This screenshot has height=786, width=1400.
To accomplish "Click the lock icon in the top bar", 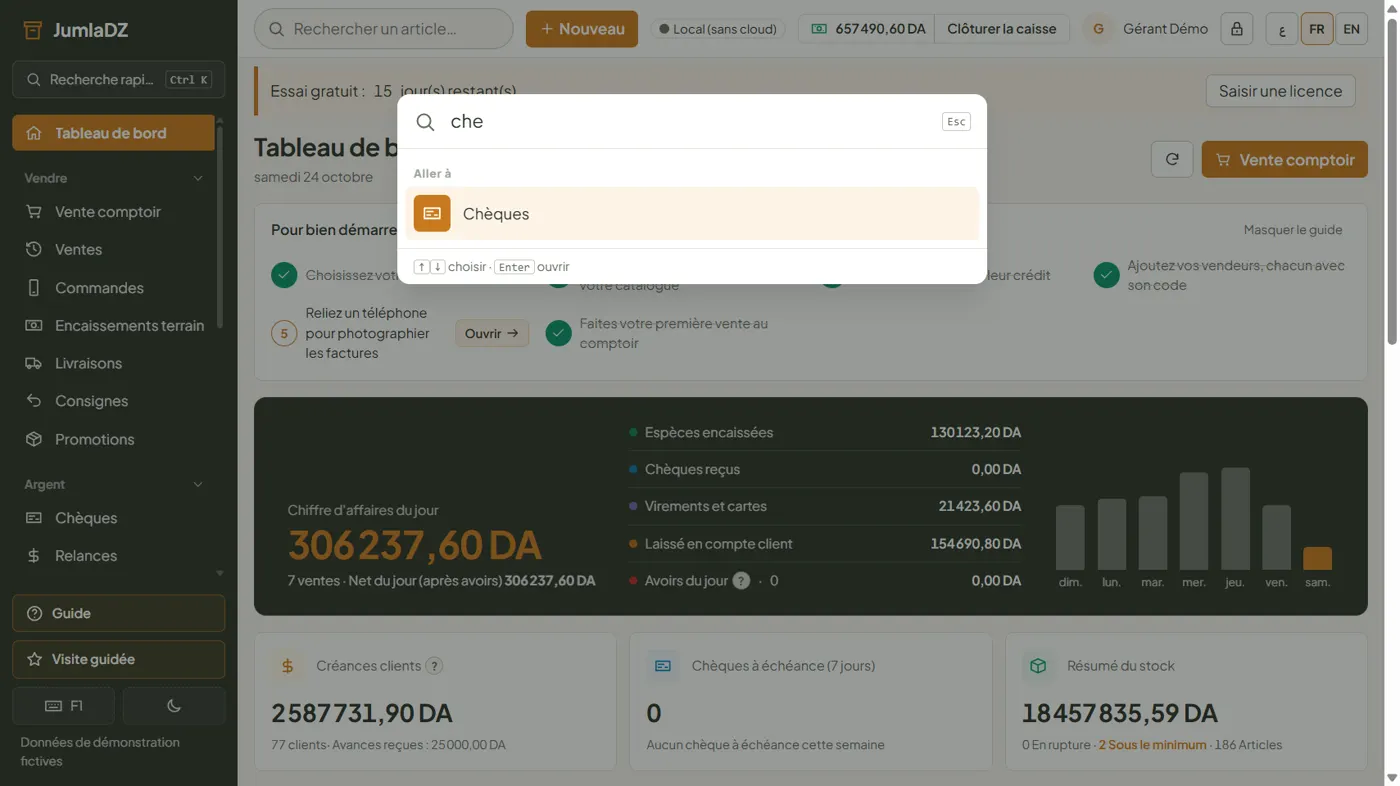I will [x=1237, y=29].
